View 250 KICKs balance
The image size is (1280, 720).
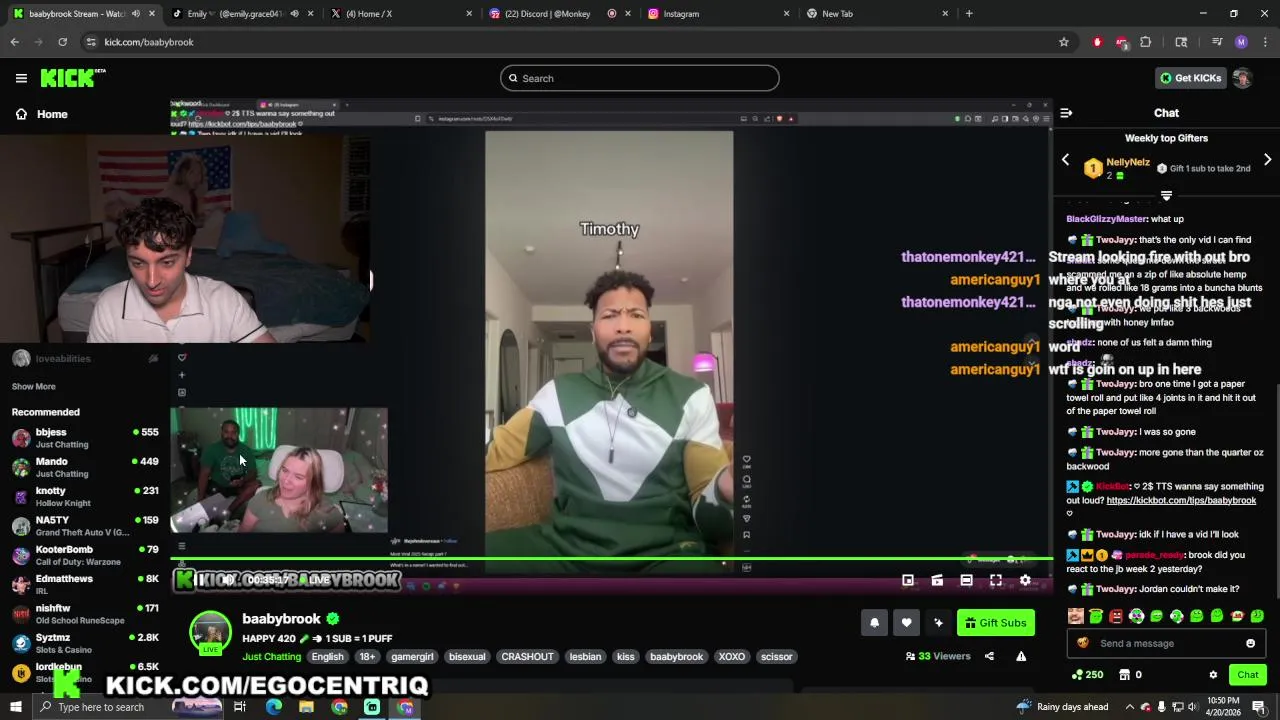[x=1087, y=675]
